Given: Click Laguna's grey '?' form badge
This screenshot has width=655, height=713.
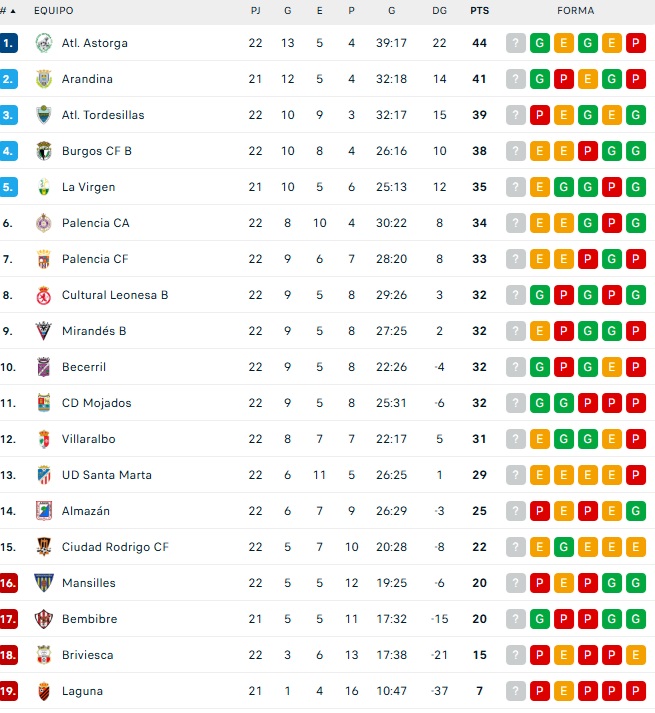Looking at the screenshot, I should [516, 691].
